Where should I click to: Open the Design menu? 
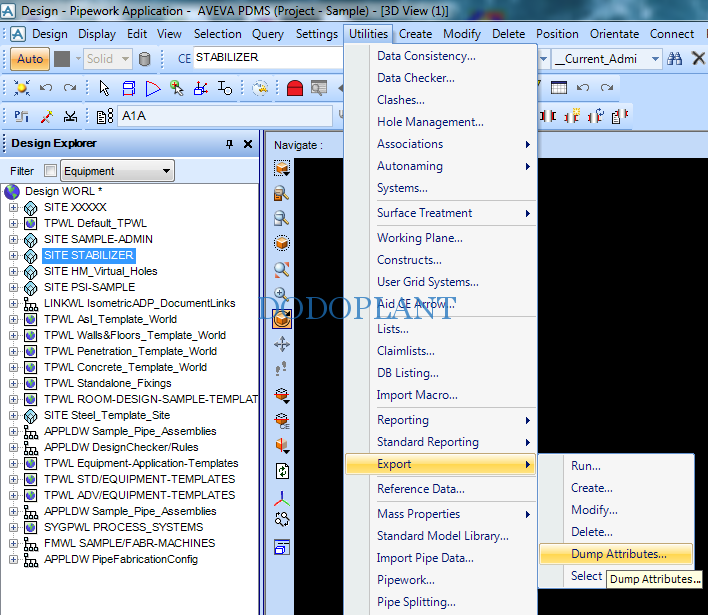tap(50, 34)
